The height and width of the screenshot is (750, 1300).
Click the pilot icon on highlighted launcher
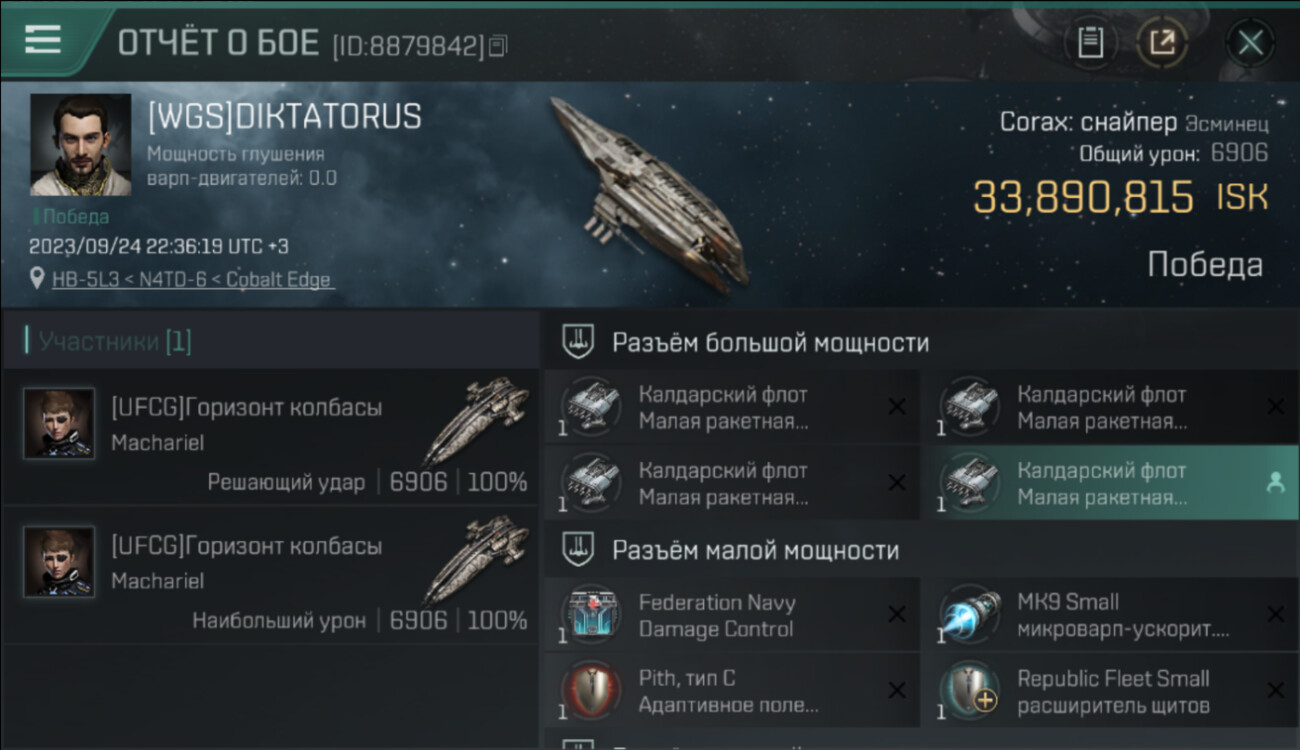(x=1275, y=482)
